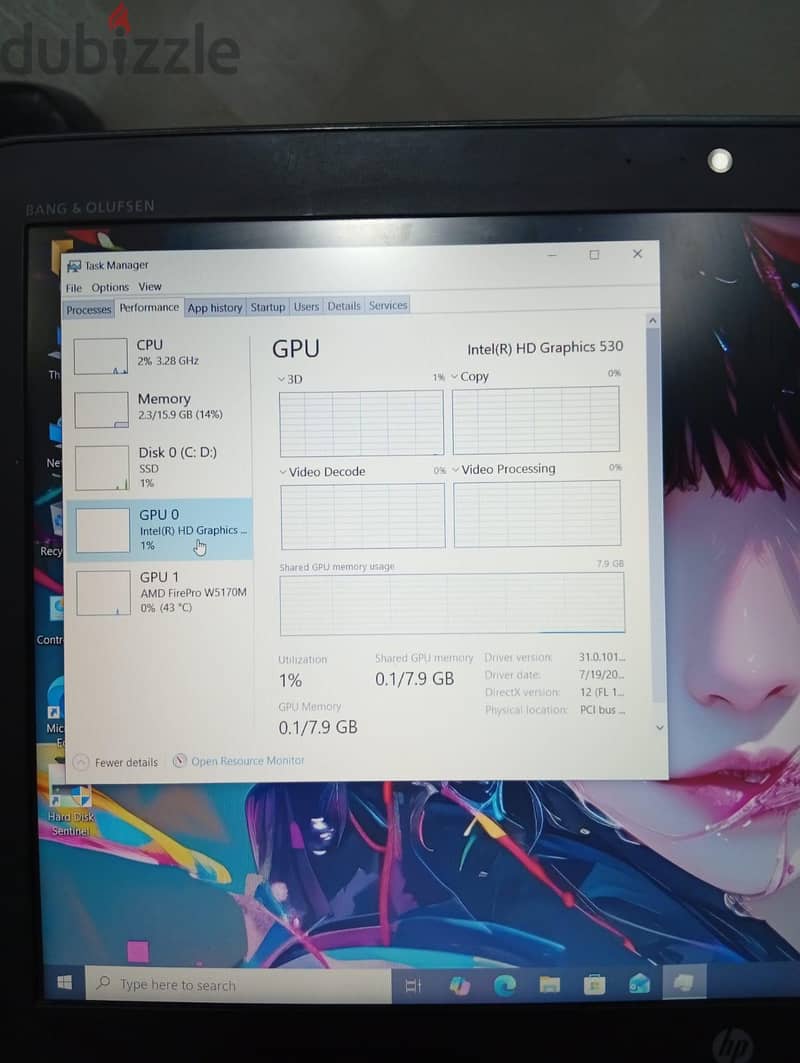Click the CPU mini graph thumbnail
The image size is (800, 1063).
100,356
